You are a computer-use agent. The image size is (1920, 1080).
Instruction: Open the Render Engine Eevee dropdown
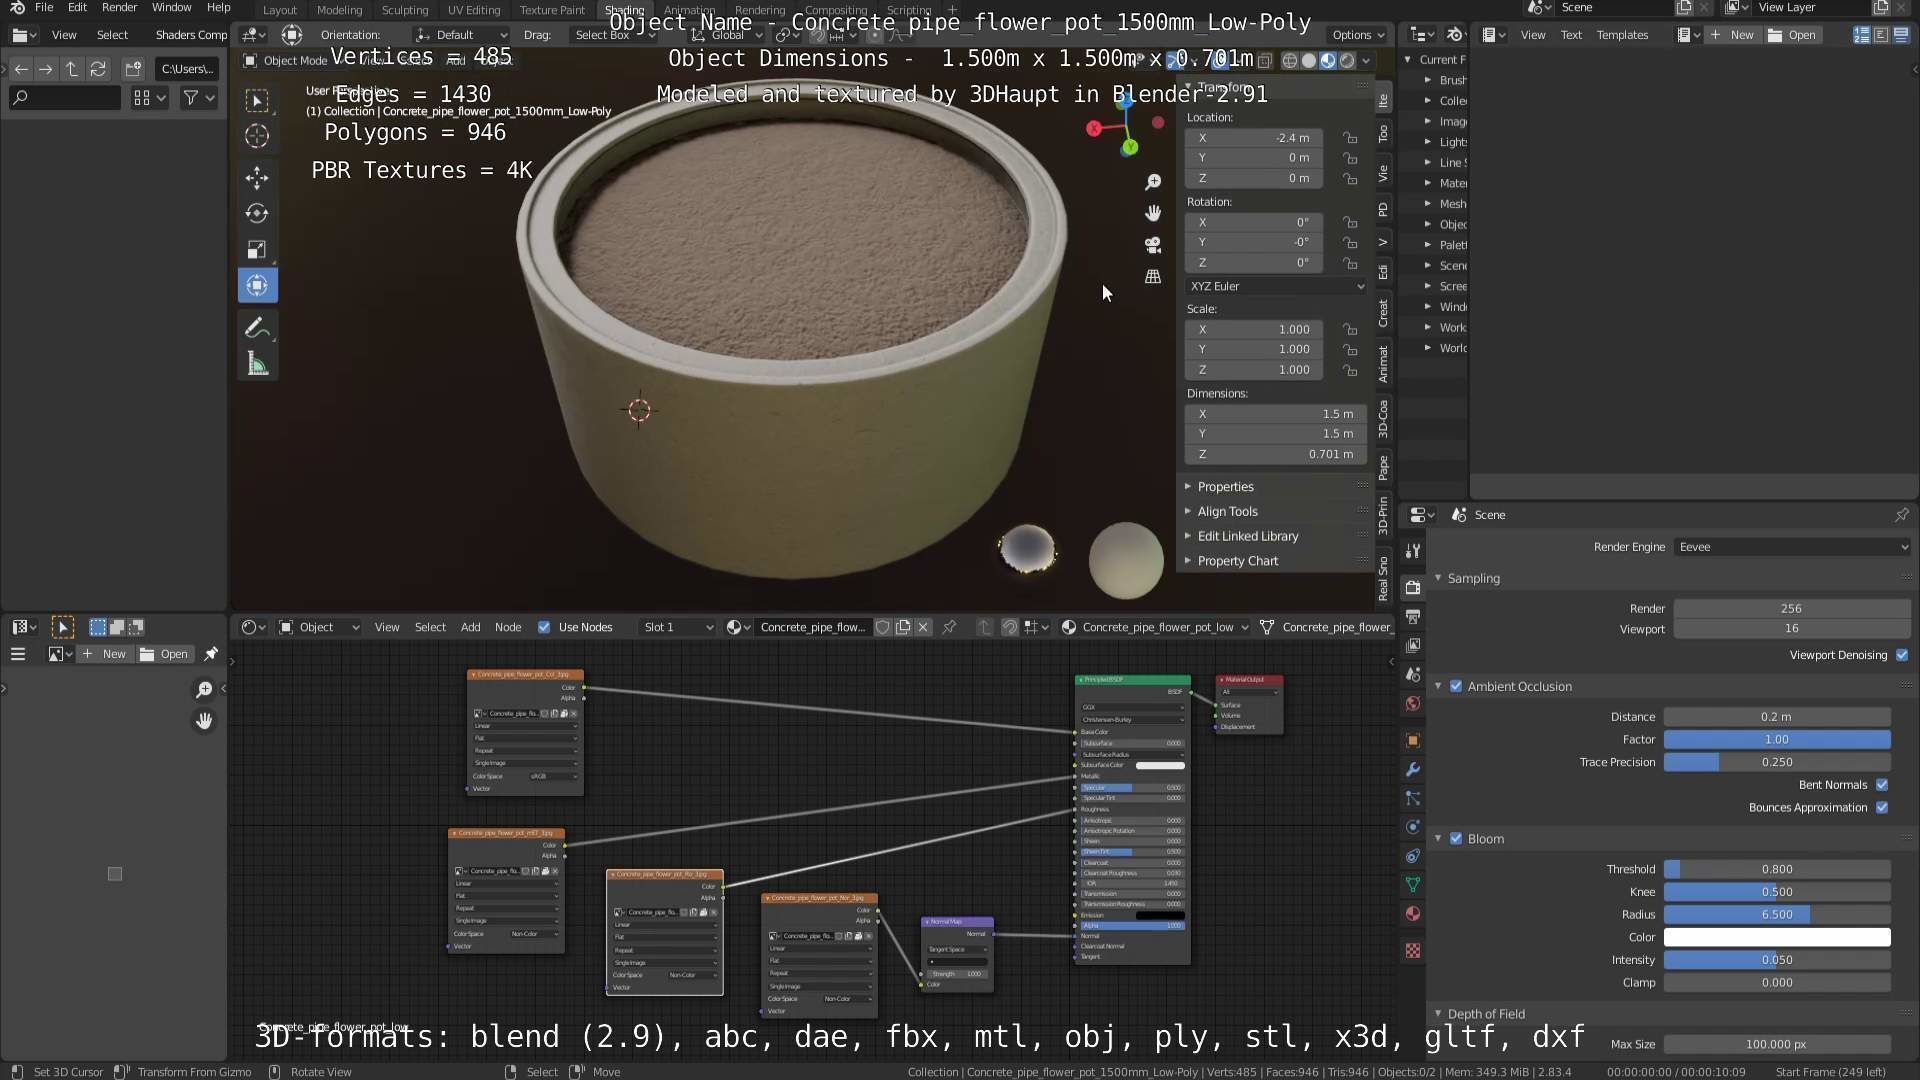click(1791, 547)
